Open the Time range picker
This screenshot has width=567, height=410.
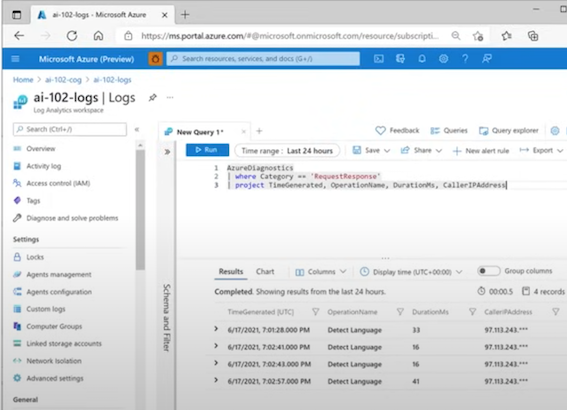[287, 150]
